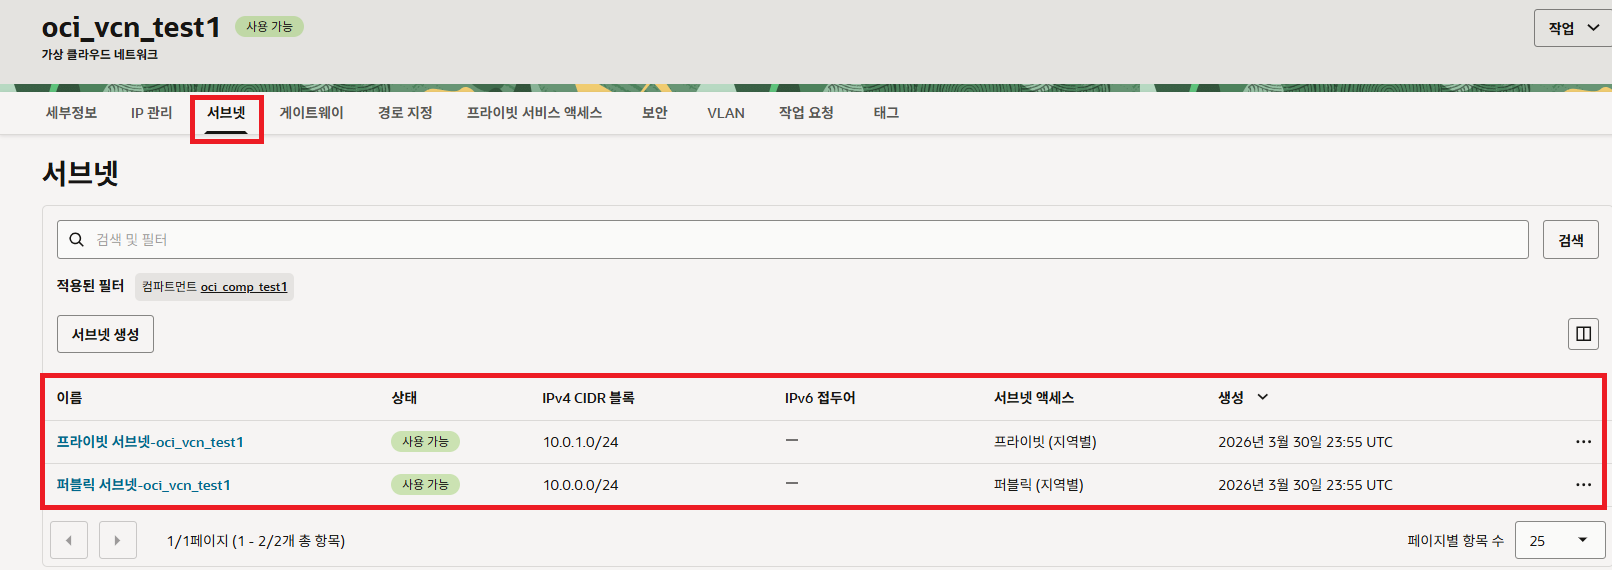The height and width of the screenshot is (570, 1612).
Task: Select the 경로 지정 tab
Action: 405,113
